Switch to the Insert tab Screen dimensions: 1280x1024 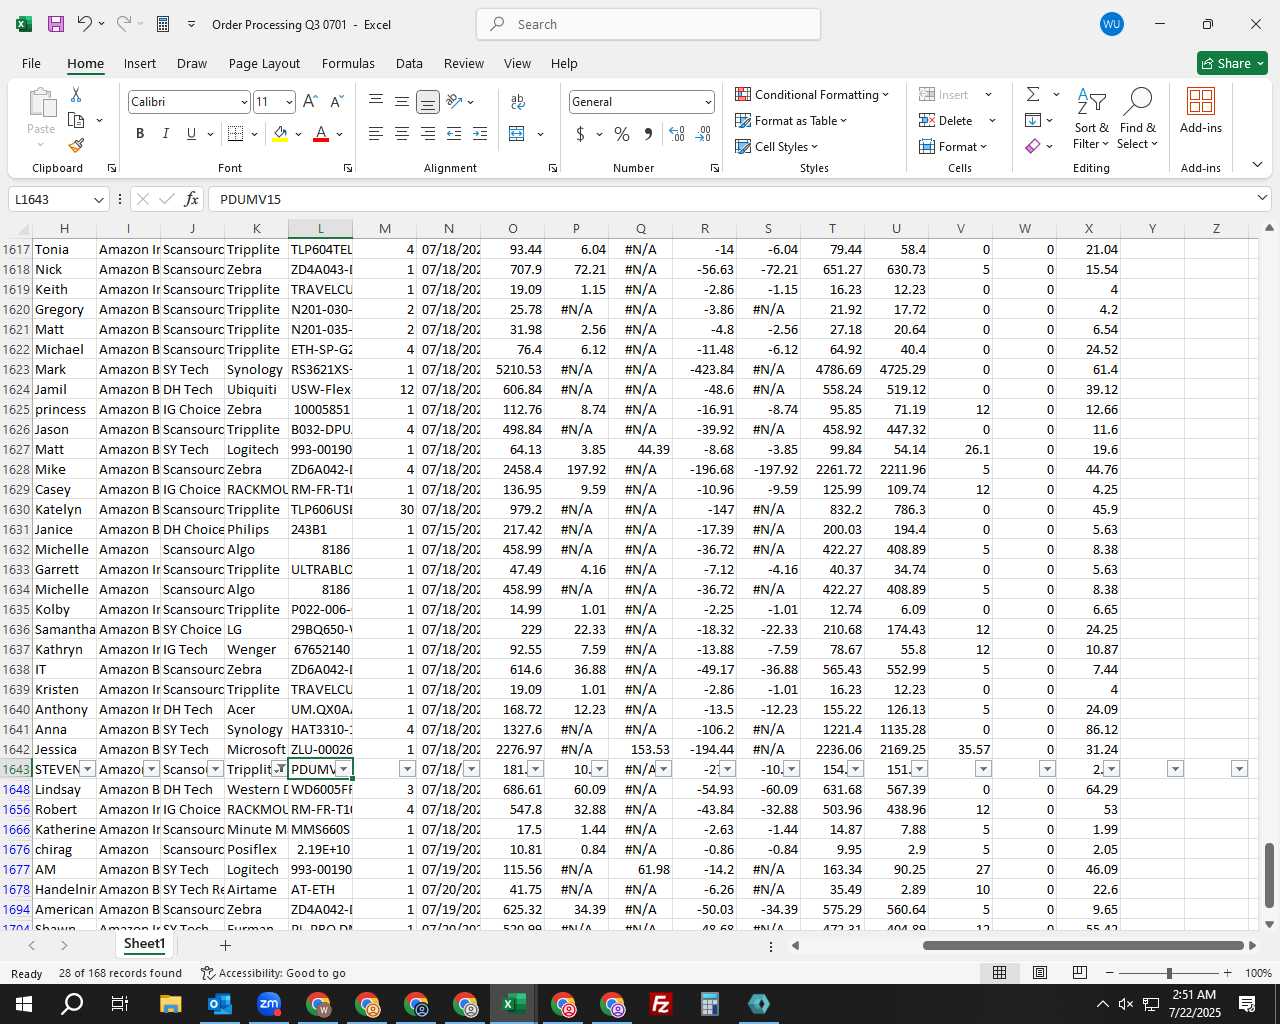[140, 63]
